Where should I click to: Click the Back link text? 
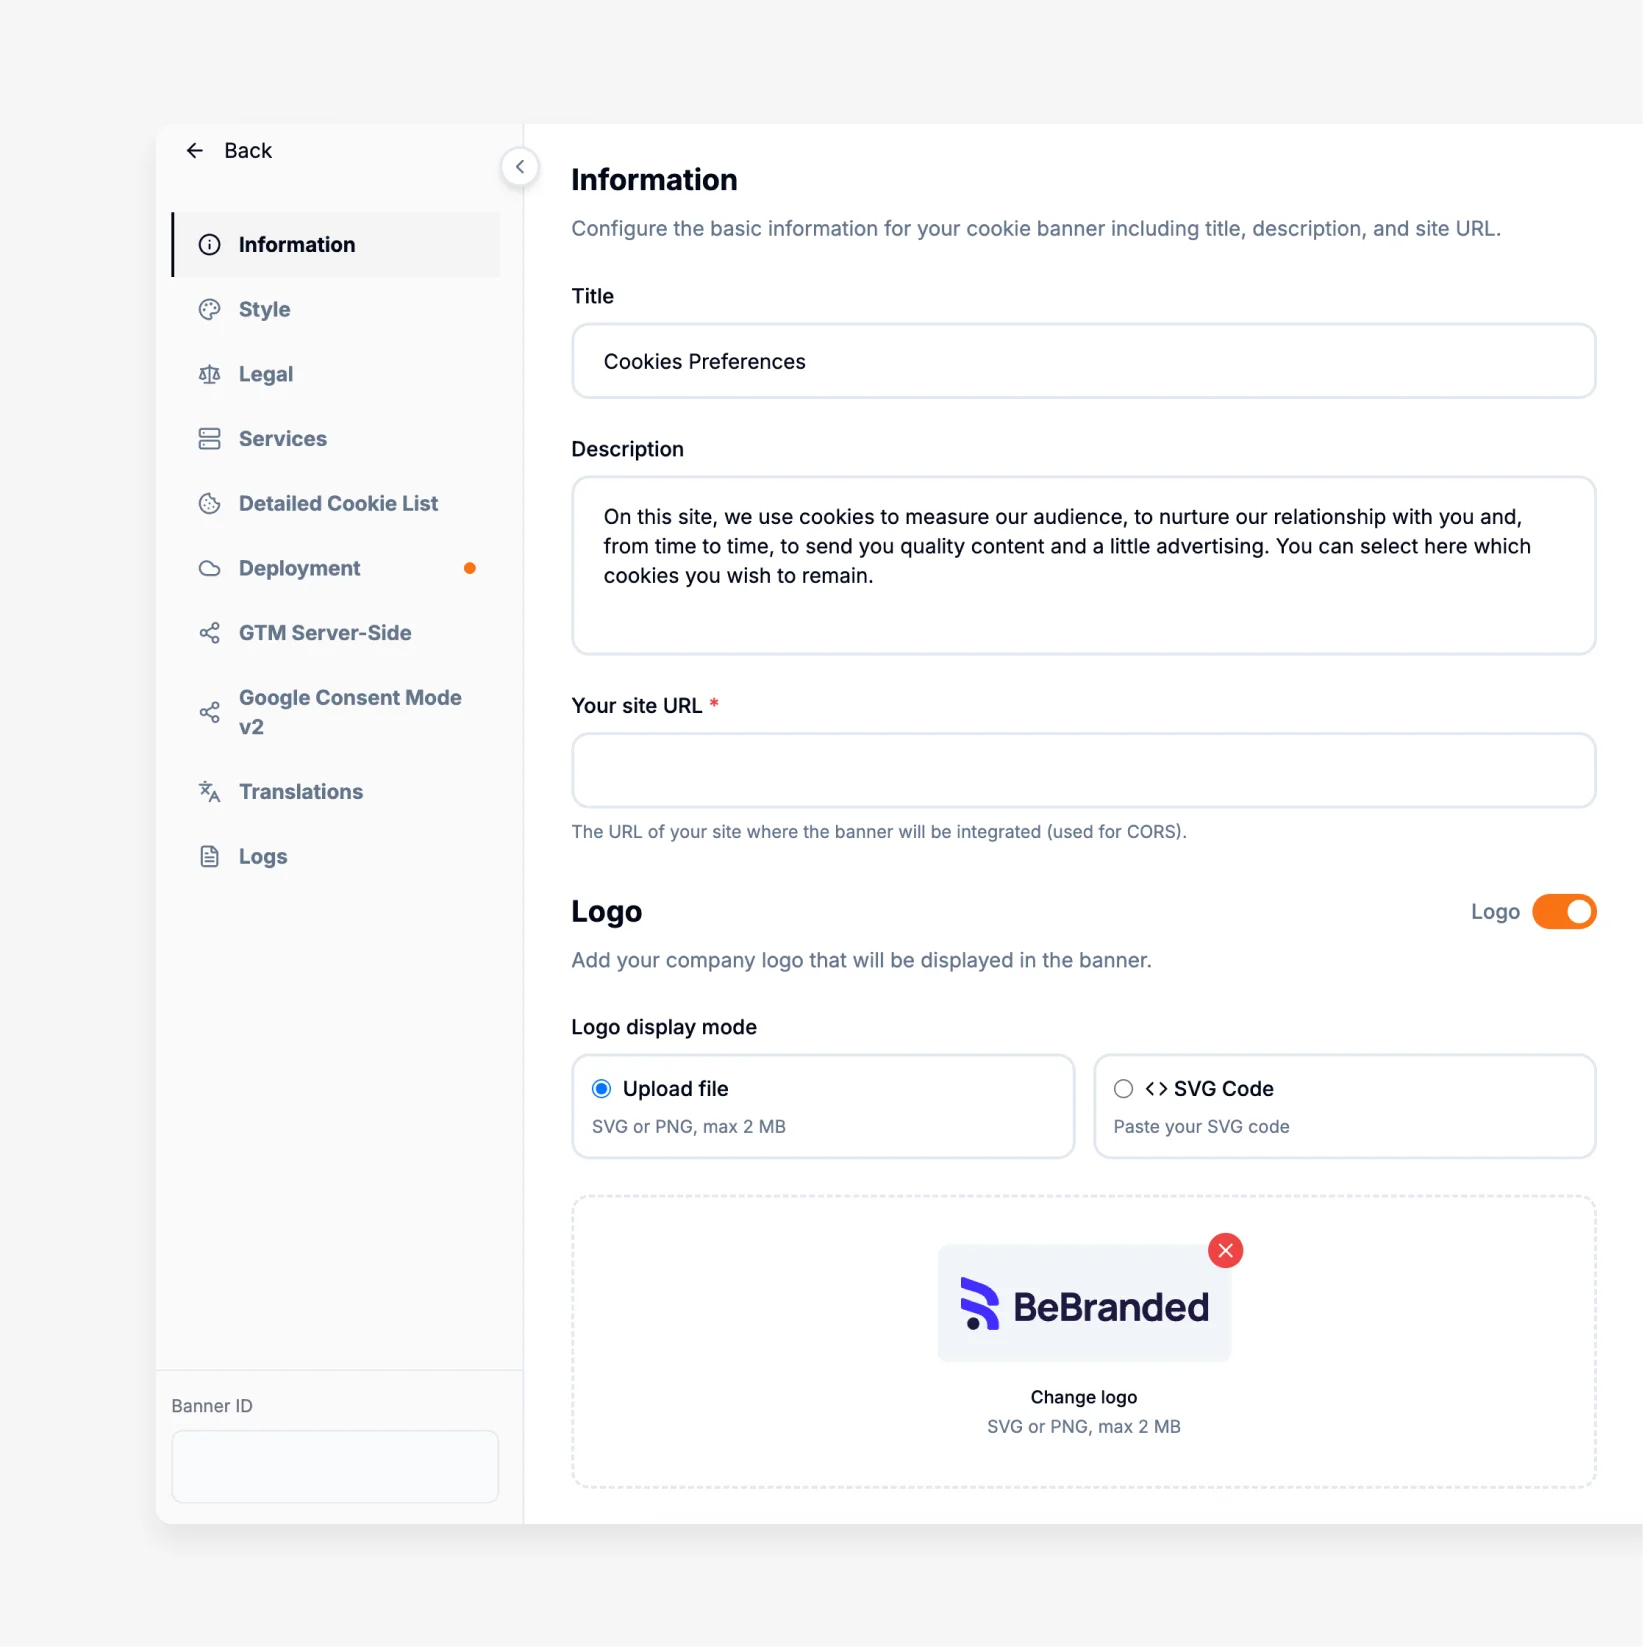click(248, 150)
